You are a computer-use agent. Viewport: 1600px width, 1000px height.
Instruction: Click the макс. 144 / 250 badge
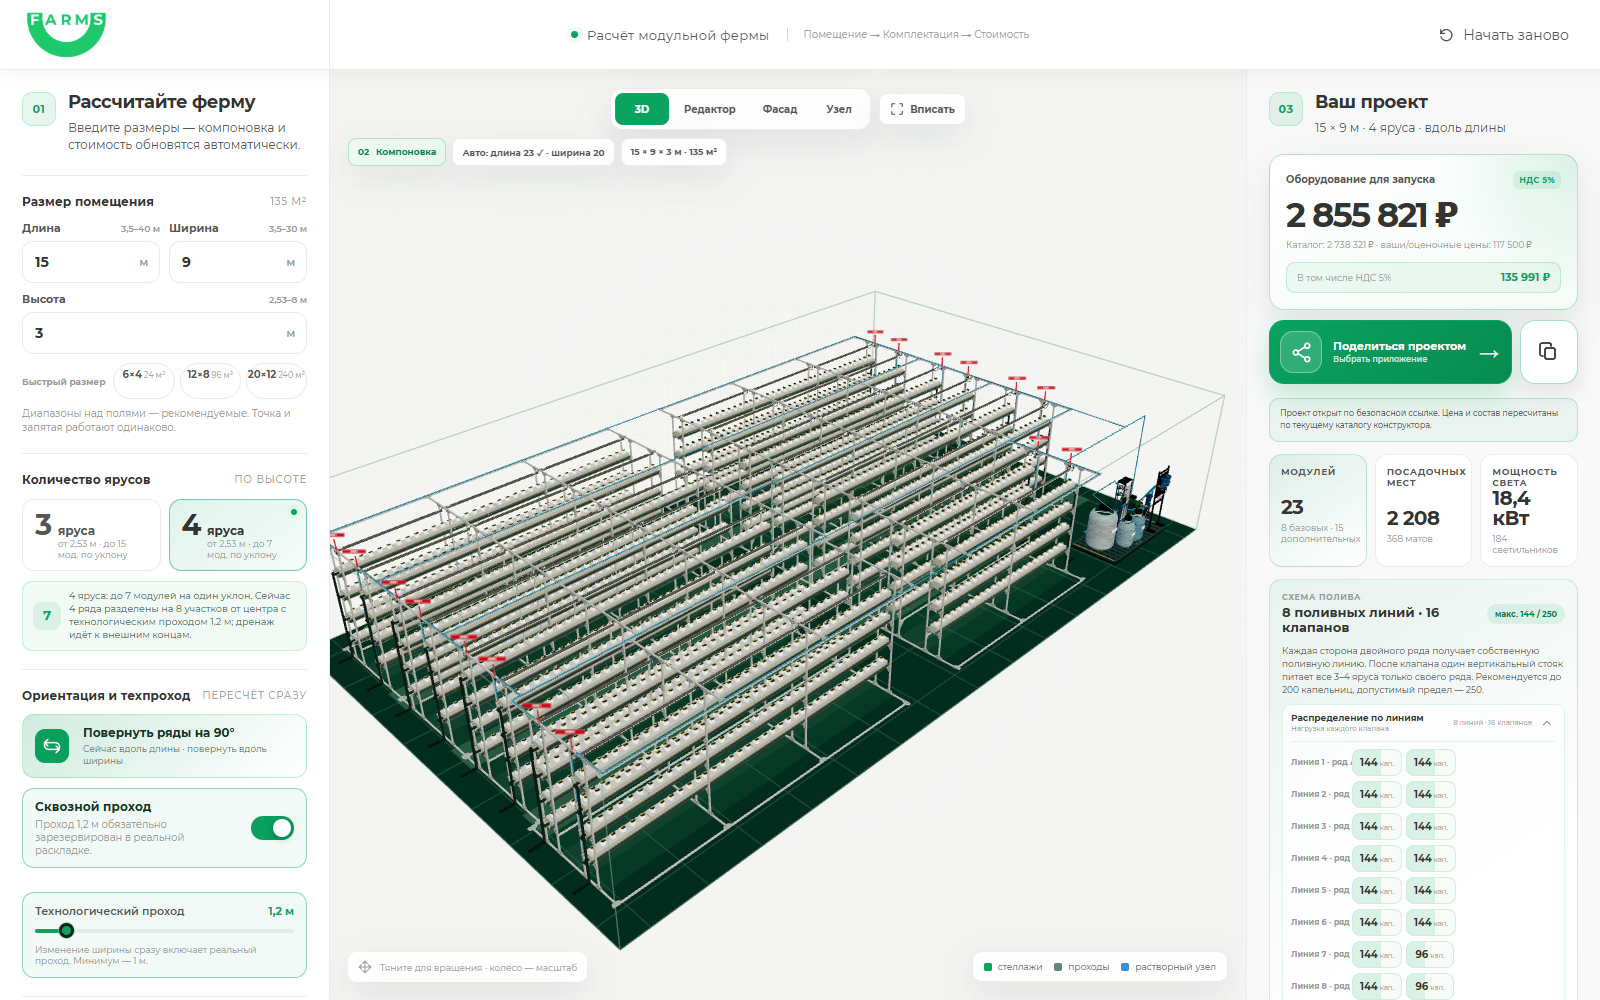pos(1526,614)
